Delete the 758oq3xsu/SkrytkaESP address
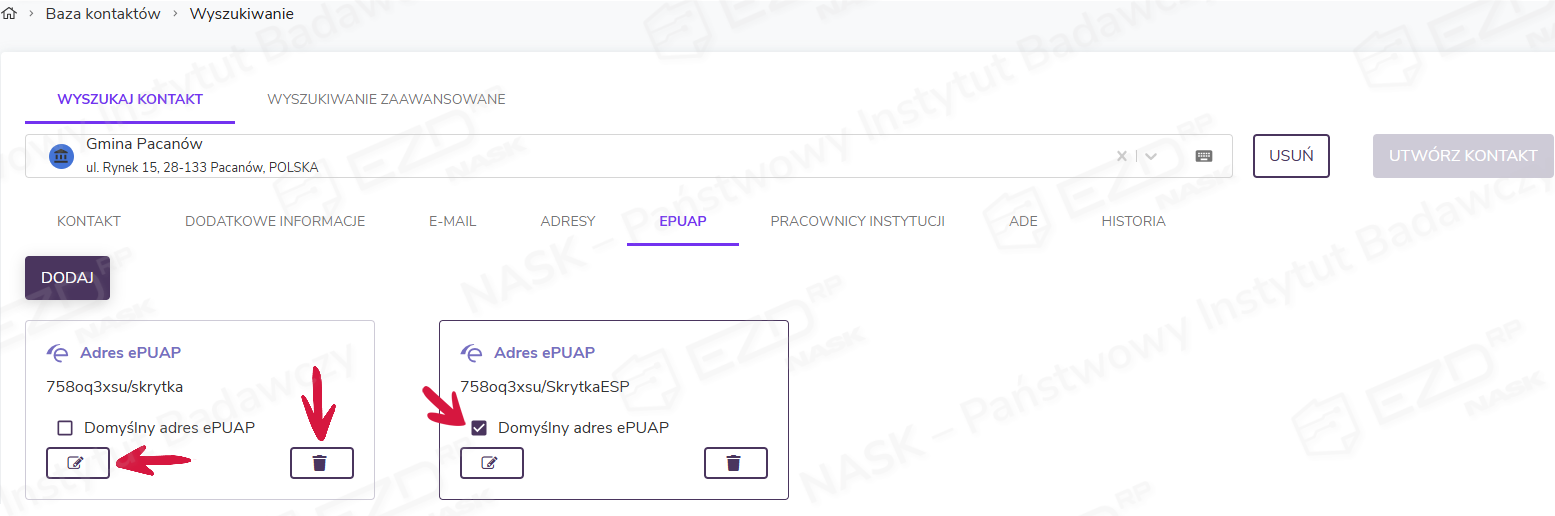The image size is (1555, 516). pyautogui.click(x=735, y=463)
